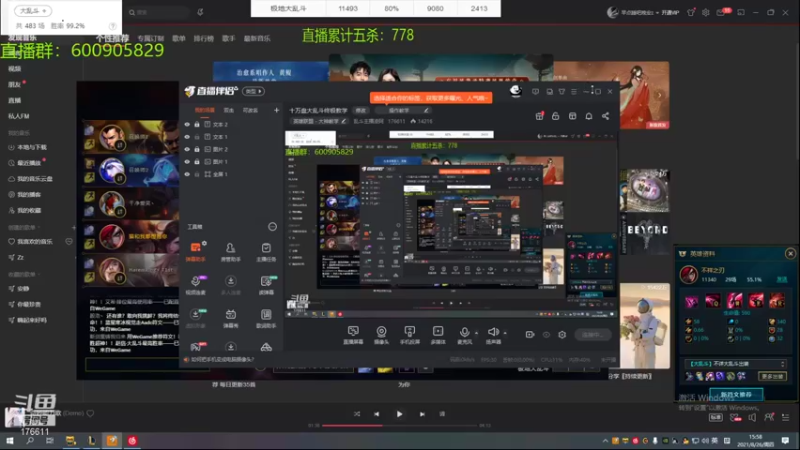Switch to 歌手 tab in NetEase
Image resolution: width=800 pixels, height=450 pixels.
[229, 38]
